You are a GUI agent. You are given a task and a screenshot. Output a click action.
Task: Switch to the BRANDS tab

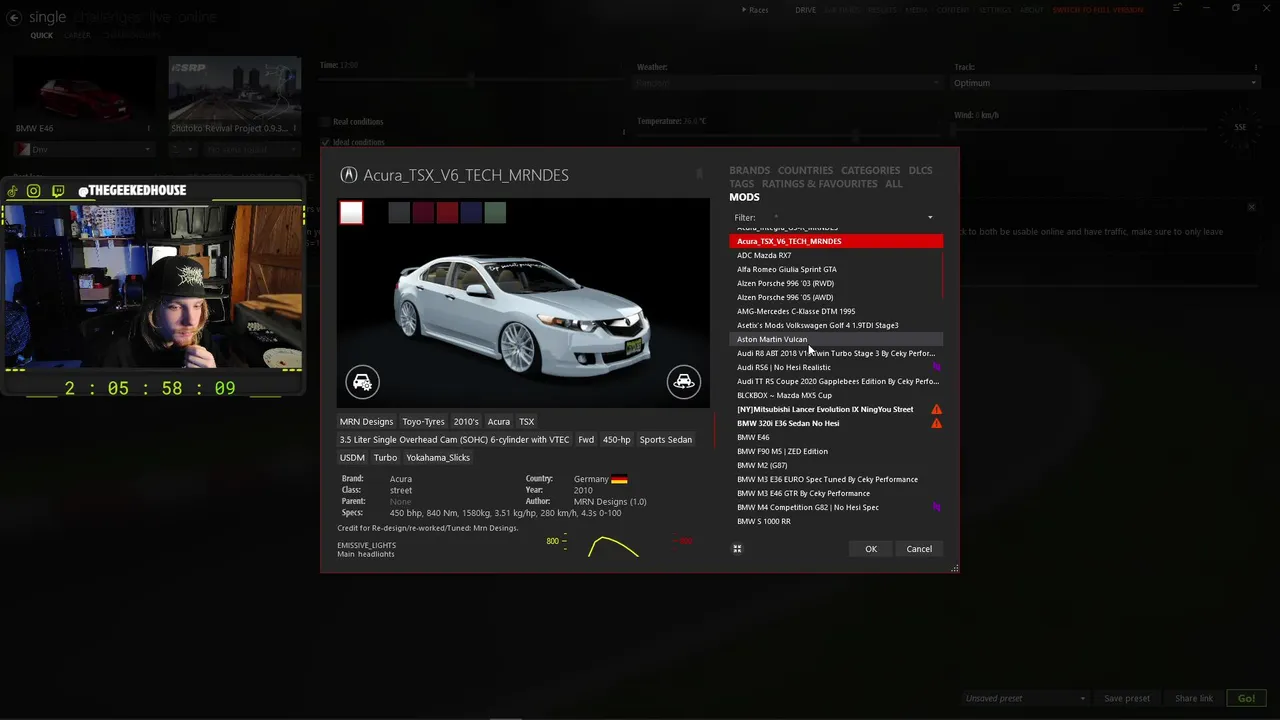(749, 171)
